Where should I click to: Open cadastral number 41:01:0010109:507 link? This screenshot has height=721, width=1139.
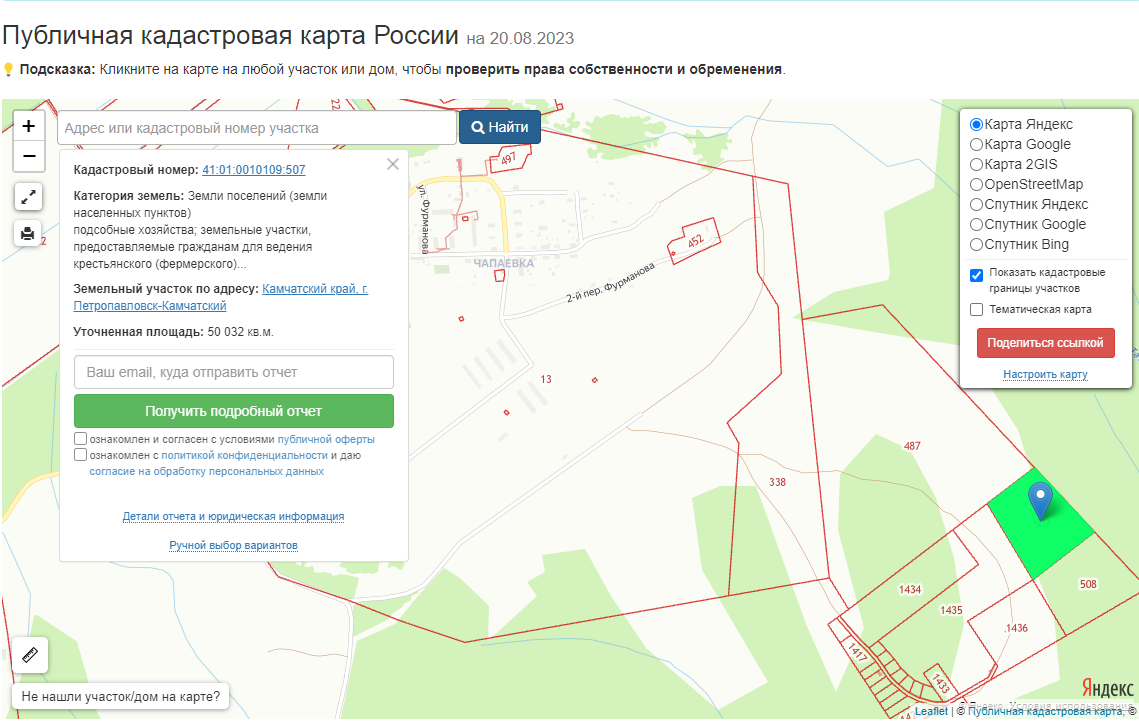pyautogui.click(x=254, y=170)
